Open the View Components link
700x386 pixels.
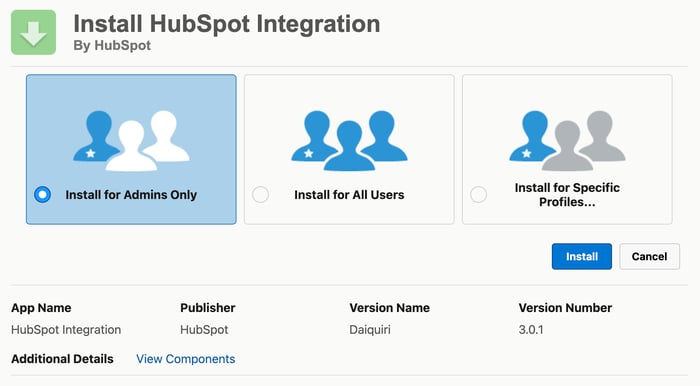[x=185, y=359]
